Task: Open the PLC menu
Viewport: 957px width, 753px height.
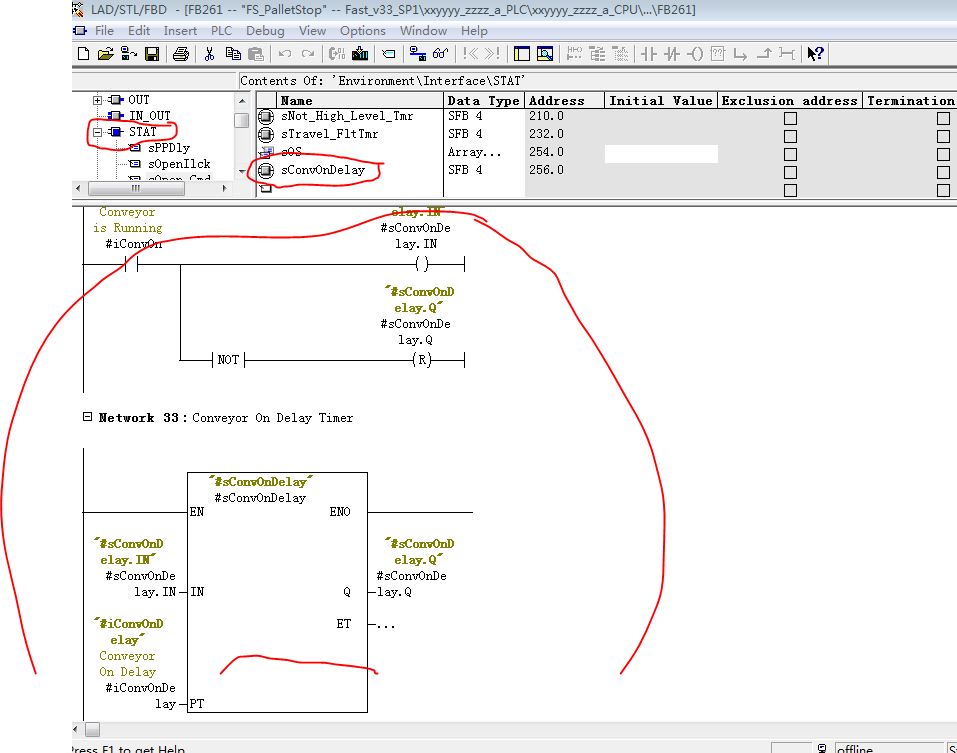Action: 222,31
